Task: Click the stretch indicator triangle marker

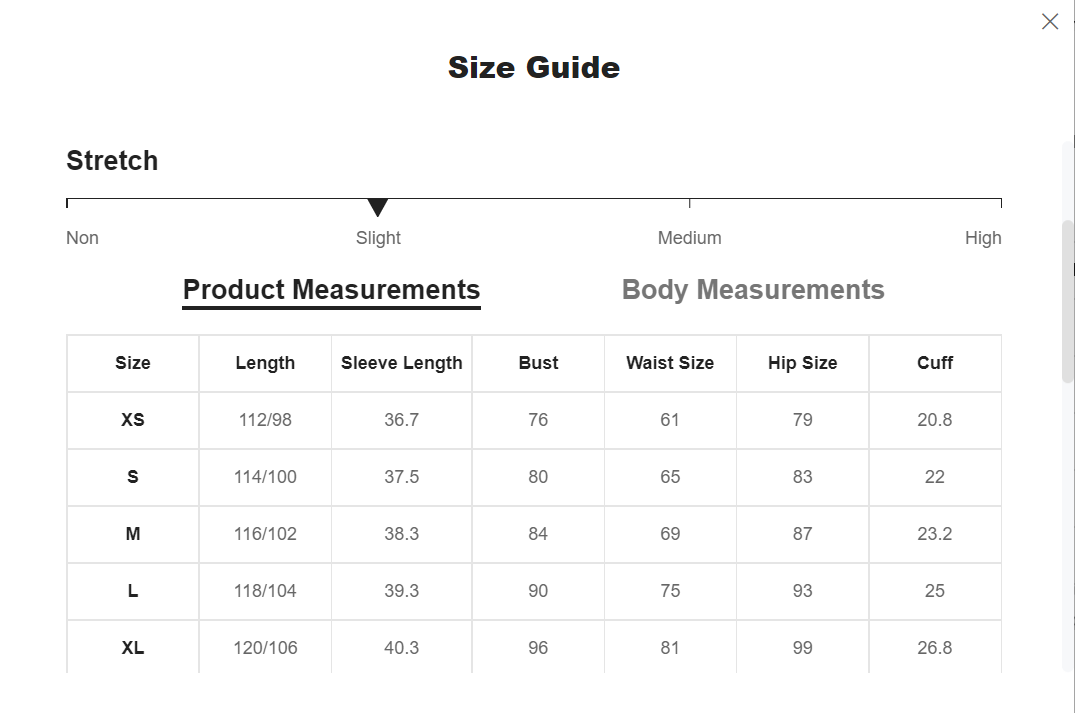Action: click(377, 207)
